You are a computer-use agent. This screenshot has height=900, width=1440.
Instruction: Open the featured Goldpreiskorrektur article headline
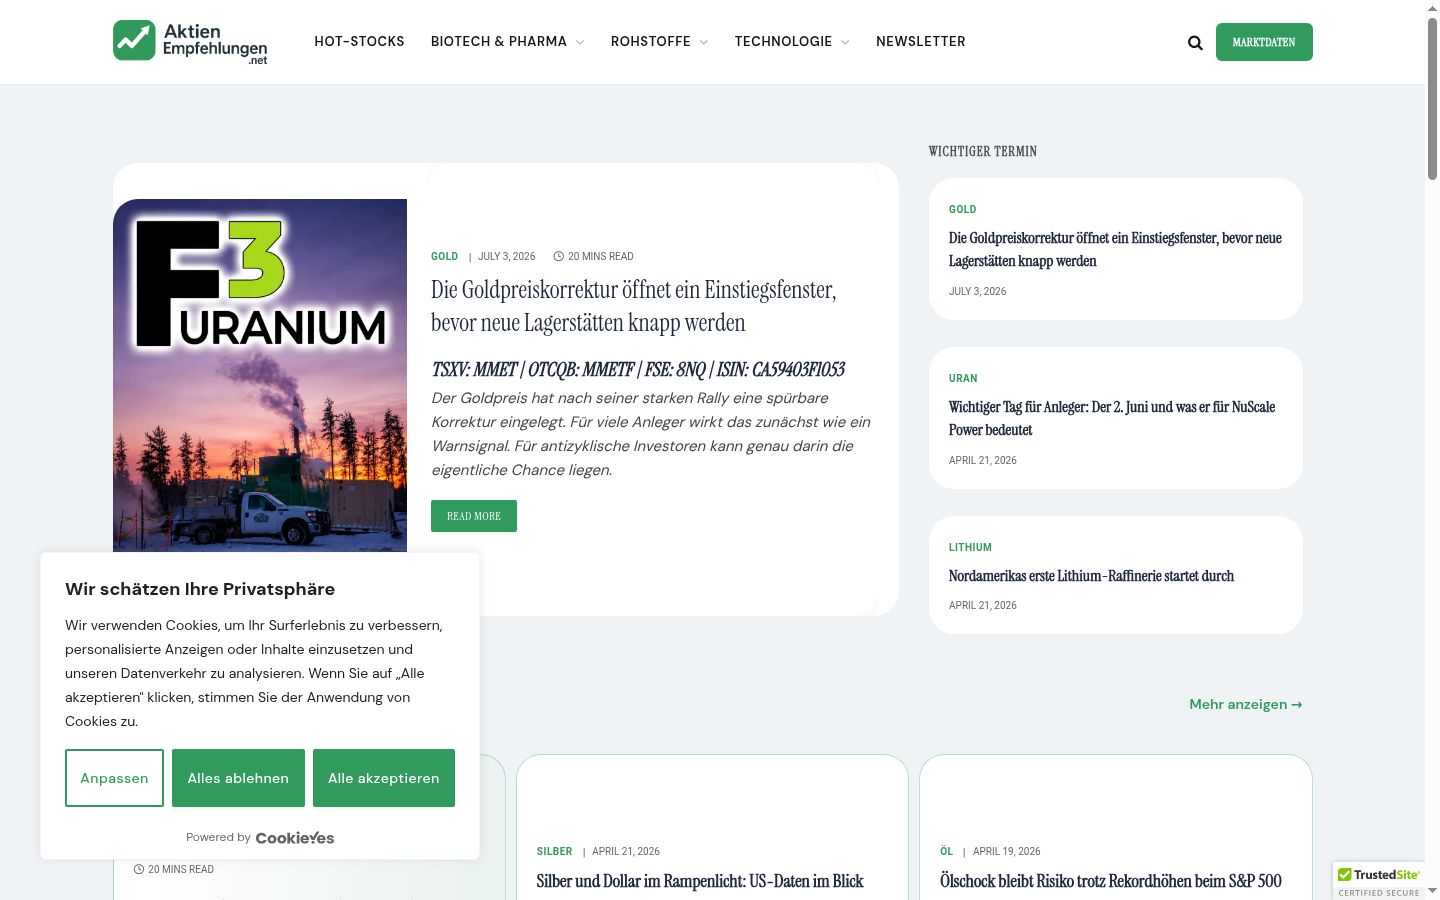(x=634, y=306)
